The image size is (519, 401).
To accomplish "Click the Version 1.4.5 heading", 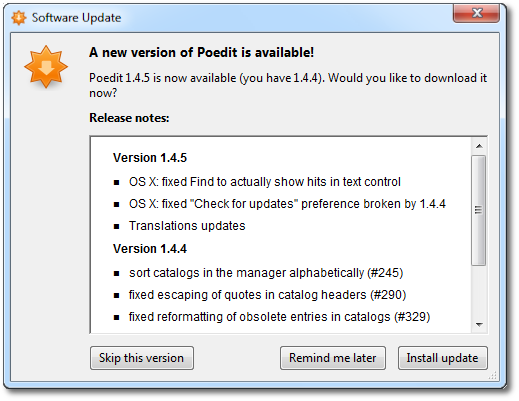I will tap(150, 158).
